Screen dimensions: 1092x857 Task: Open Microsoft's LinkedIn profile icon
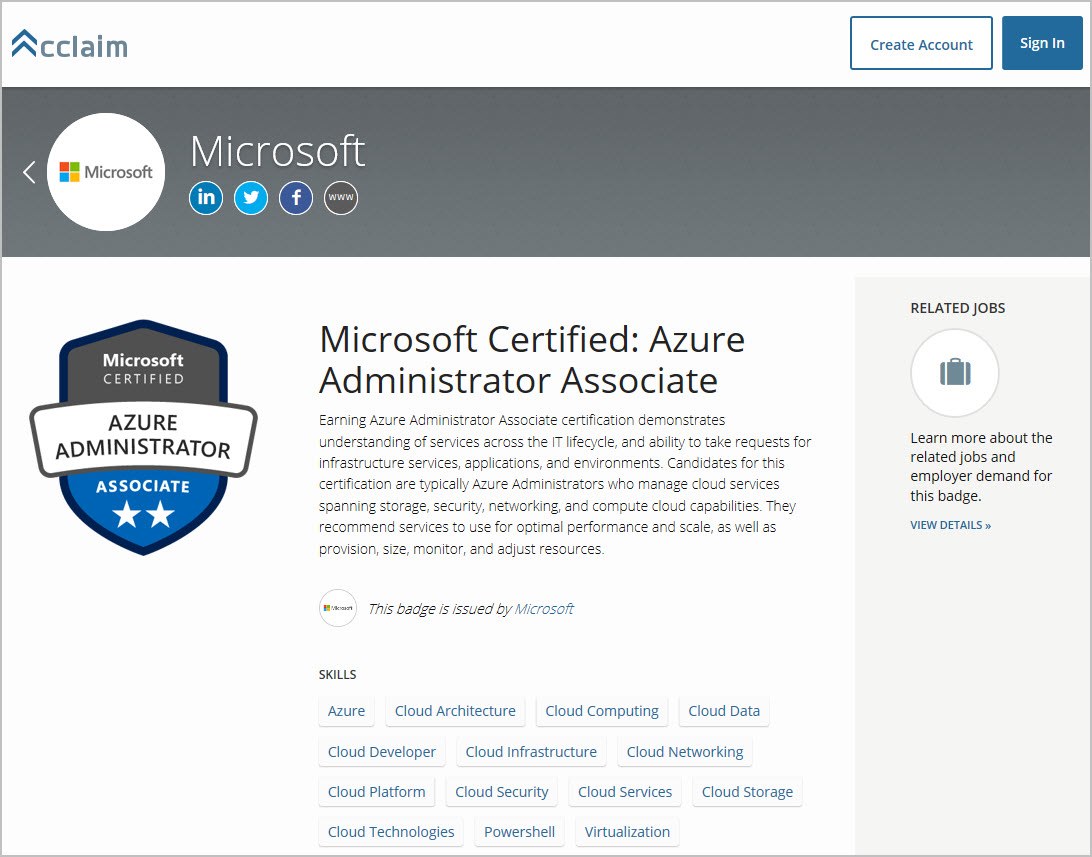(x=206, y=198)
